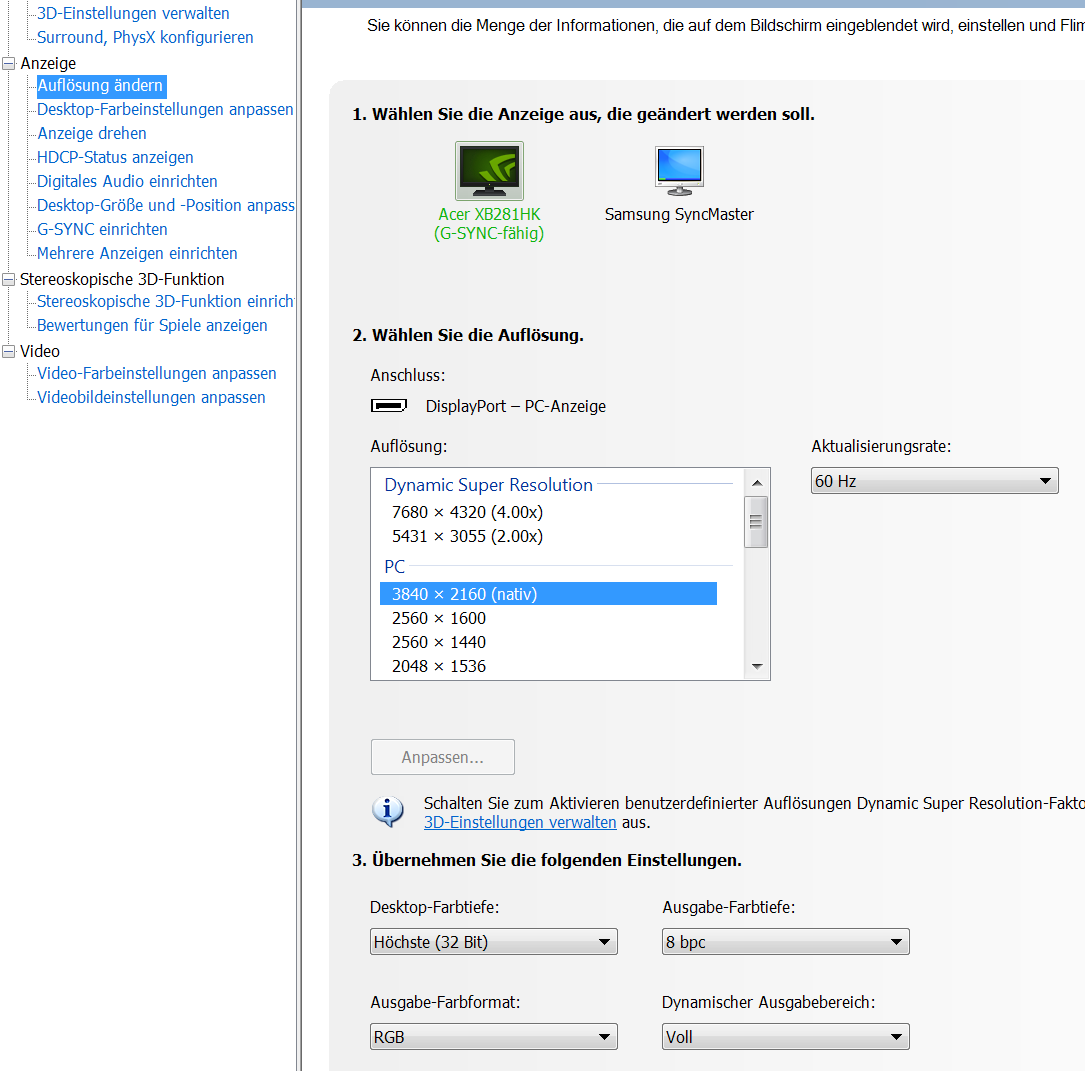Open Videobildeinstellungen anpassen

(151, 397)
